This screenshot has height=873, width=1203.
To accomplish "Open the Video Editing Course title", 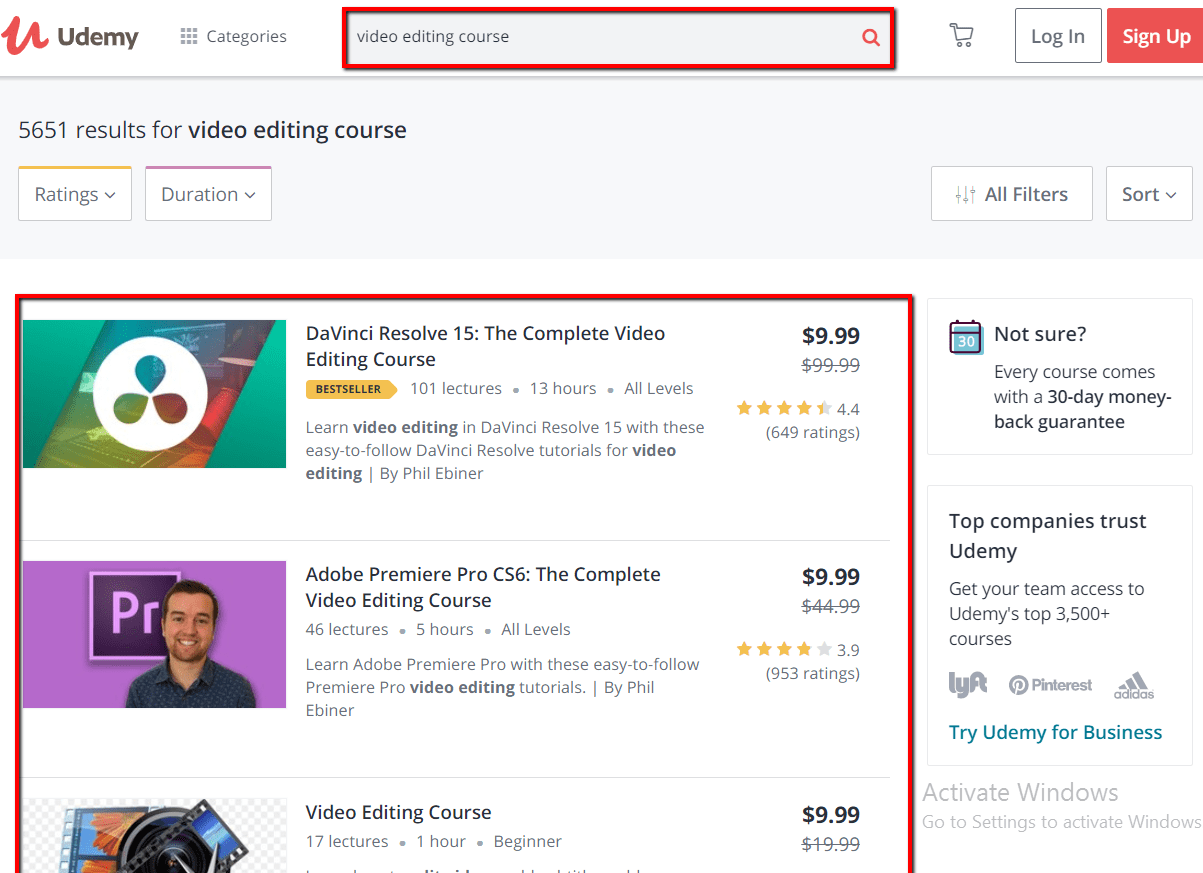I will pos(398,812).
